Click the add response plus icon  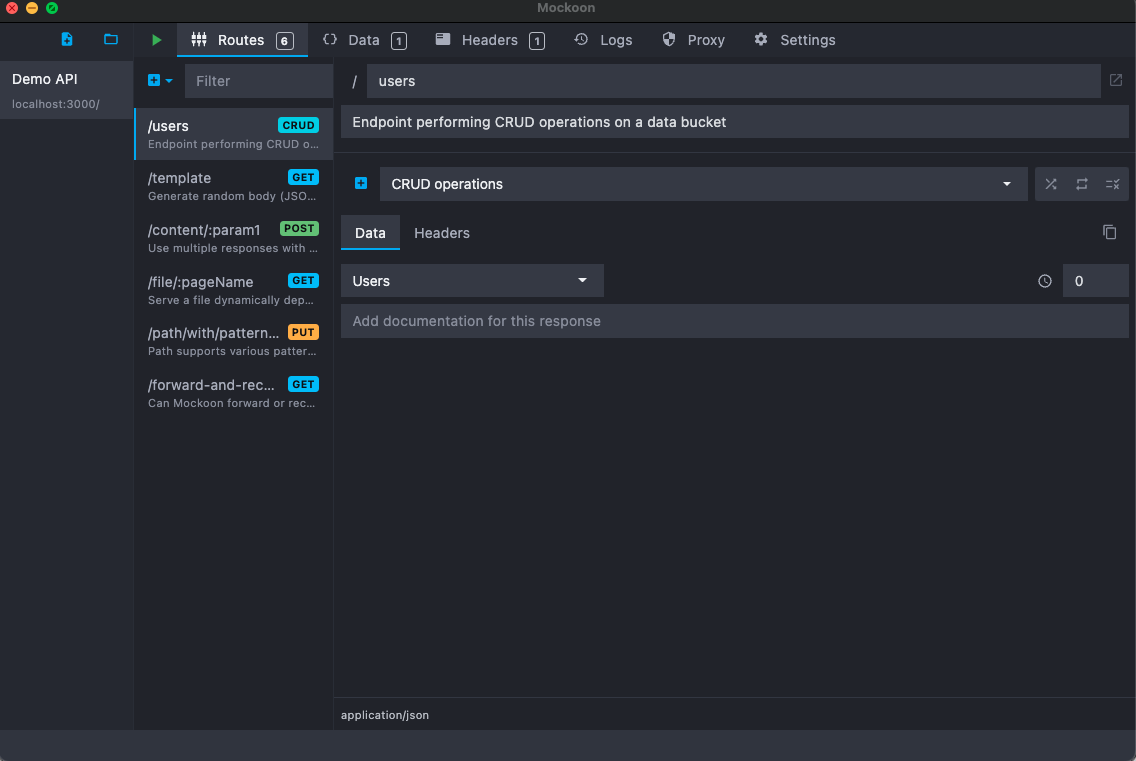click(361, 184)
